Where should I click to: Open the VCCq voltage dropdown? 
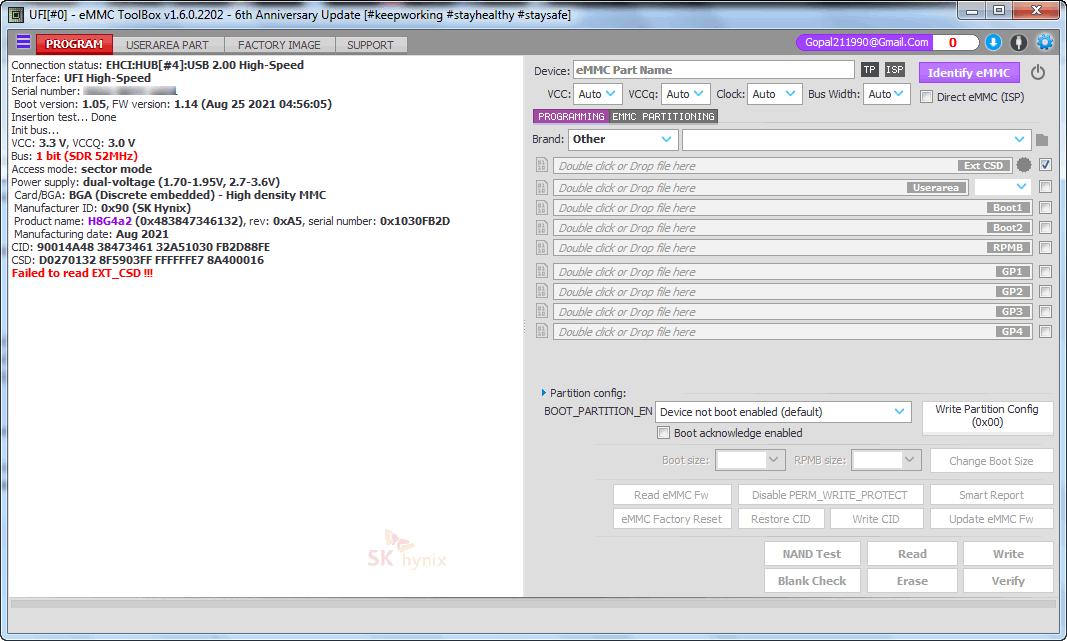pyautogui.click(x=686, y=94)
